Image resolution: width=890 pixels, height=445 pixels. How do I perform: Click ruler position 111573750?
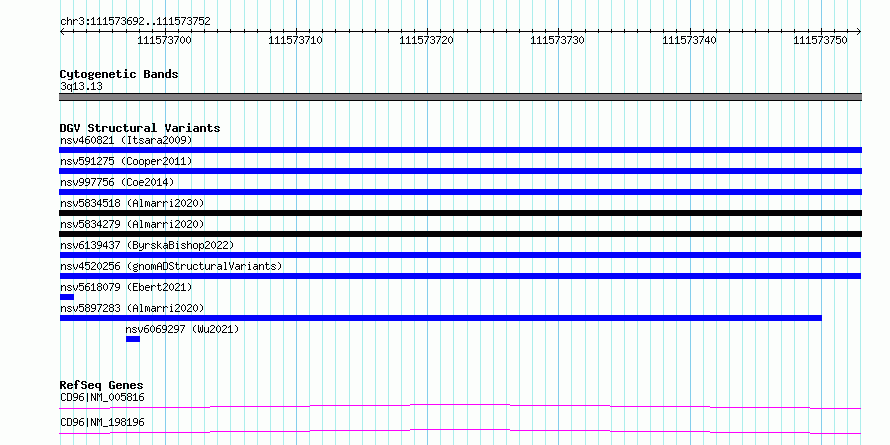(821, 40)
